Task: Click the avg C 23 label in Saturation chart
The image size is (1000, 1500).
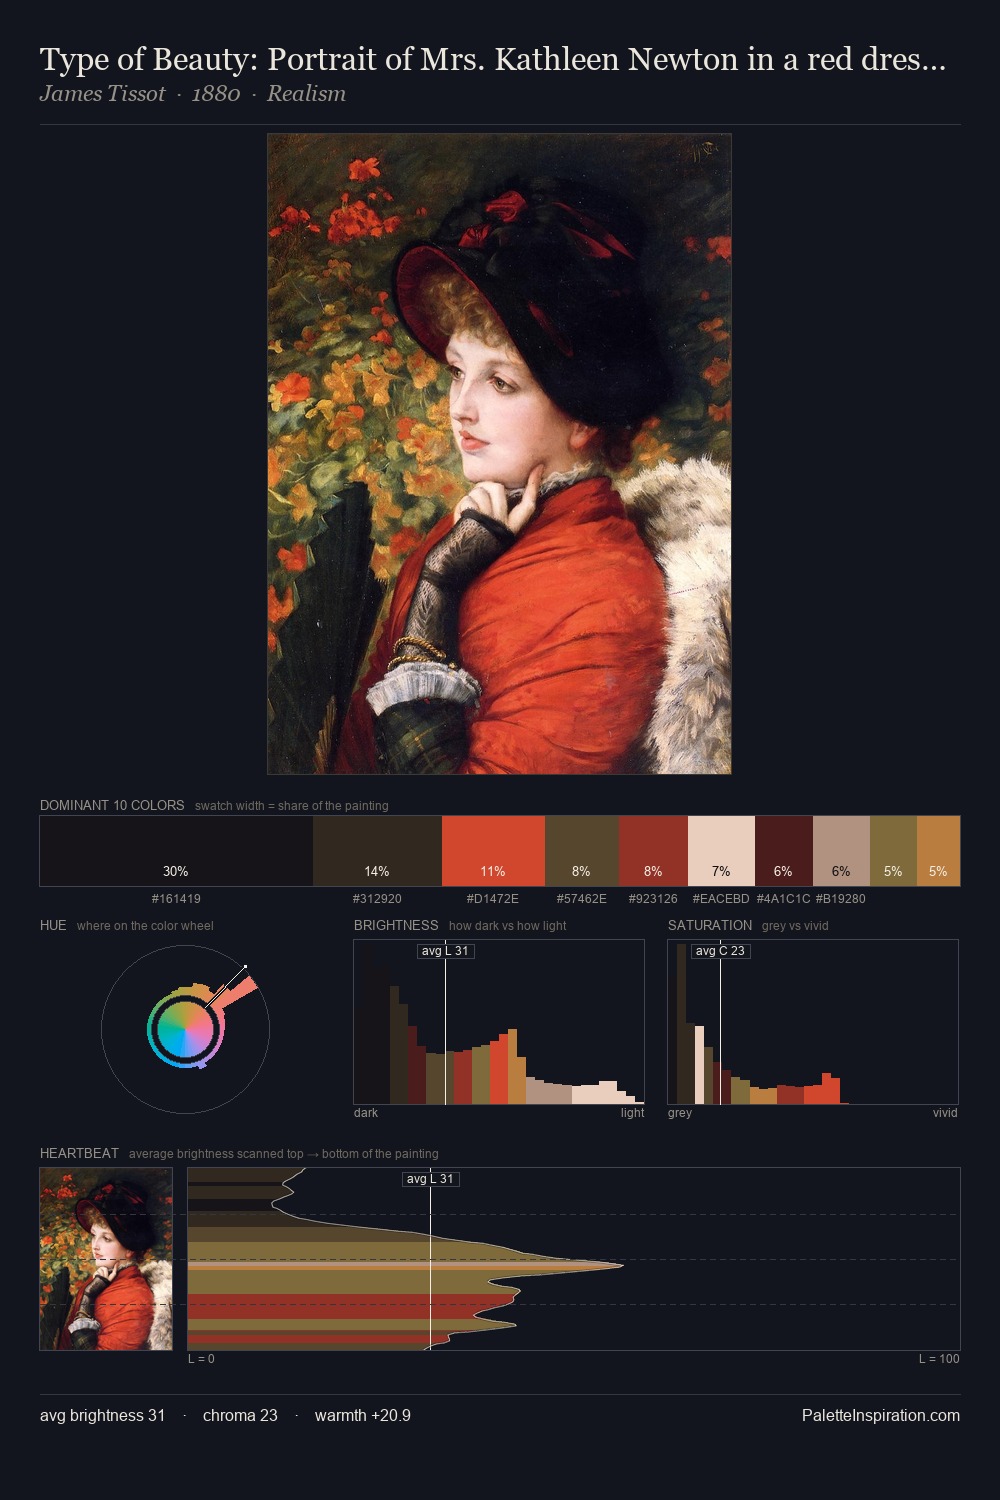Action: click(x=720, y=951)
